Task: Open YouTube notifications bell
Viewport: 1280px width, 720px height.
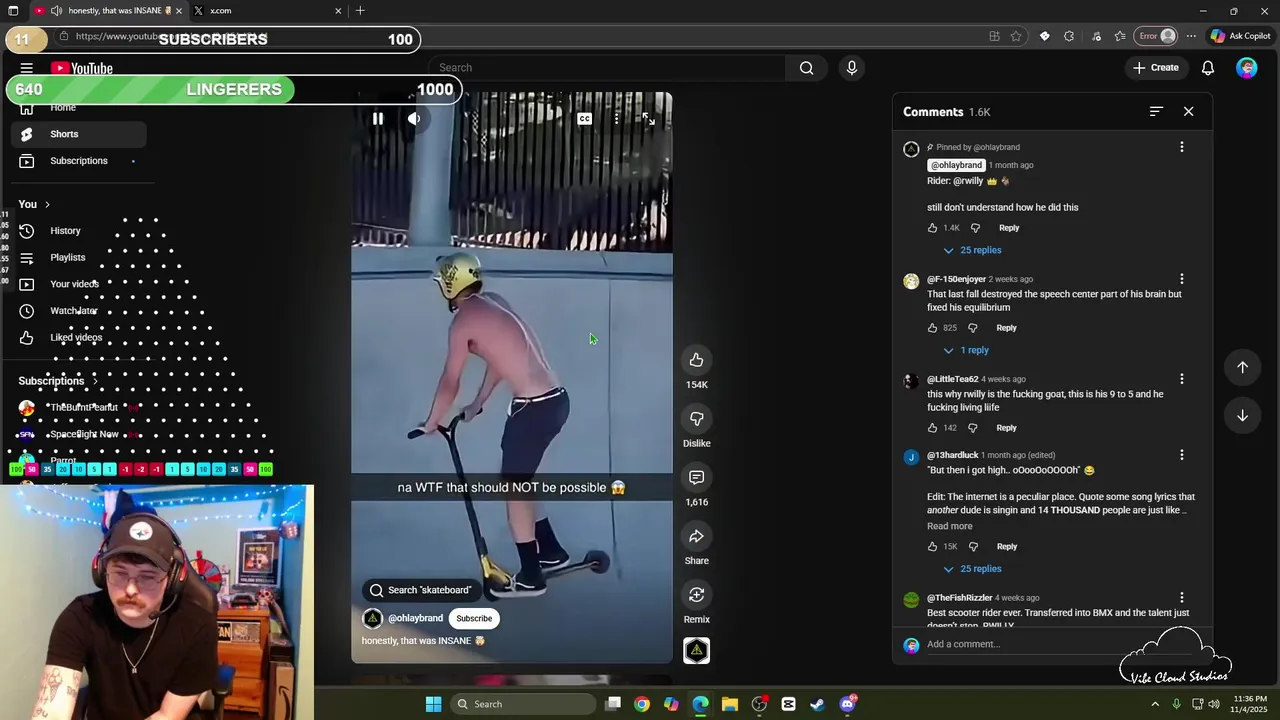Action: pyautogui.click(x=1208, y=68)
